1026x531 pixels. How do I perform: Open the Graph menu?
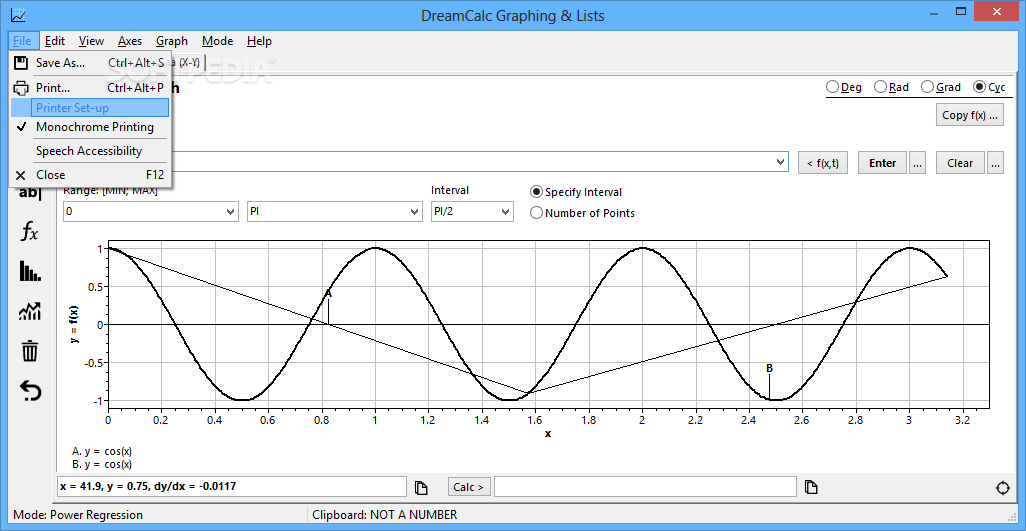coord(172,41)
